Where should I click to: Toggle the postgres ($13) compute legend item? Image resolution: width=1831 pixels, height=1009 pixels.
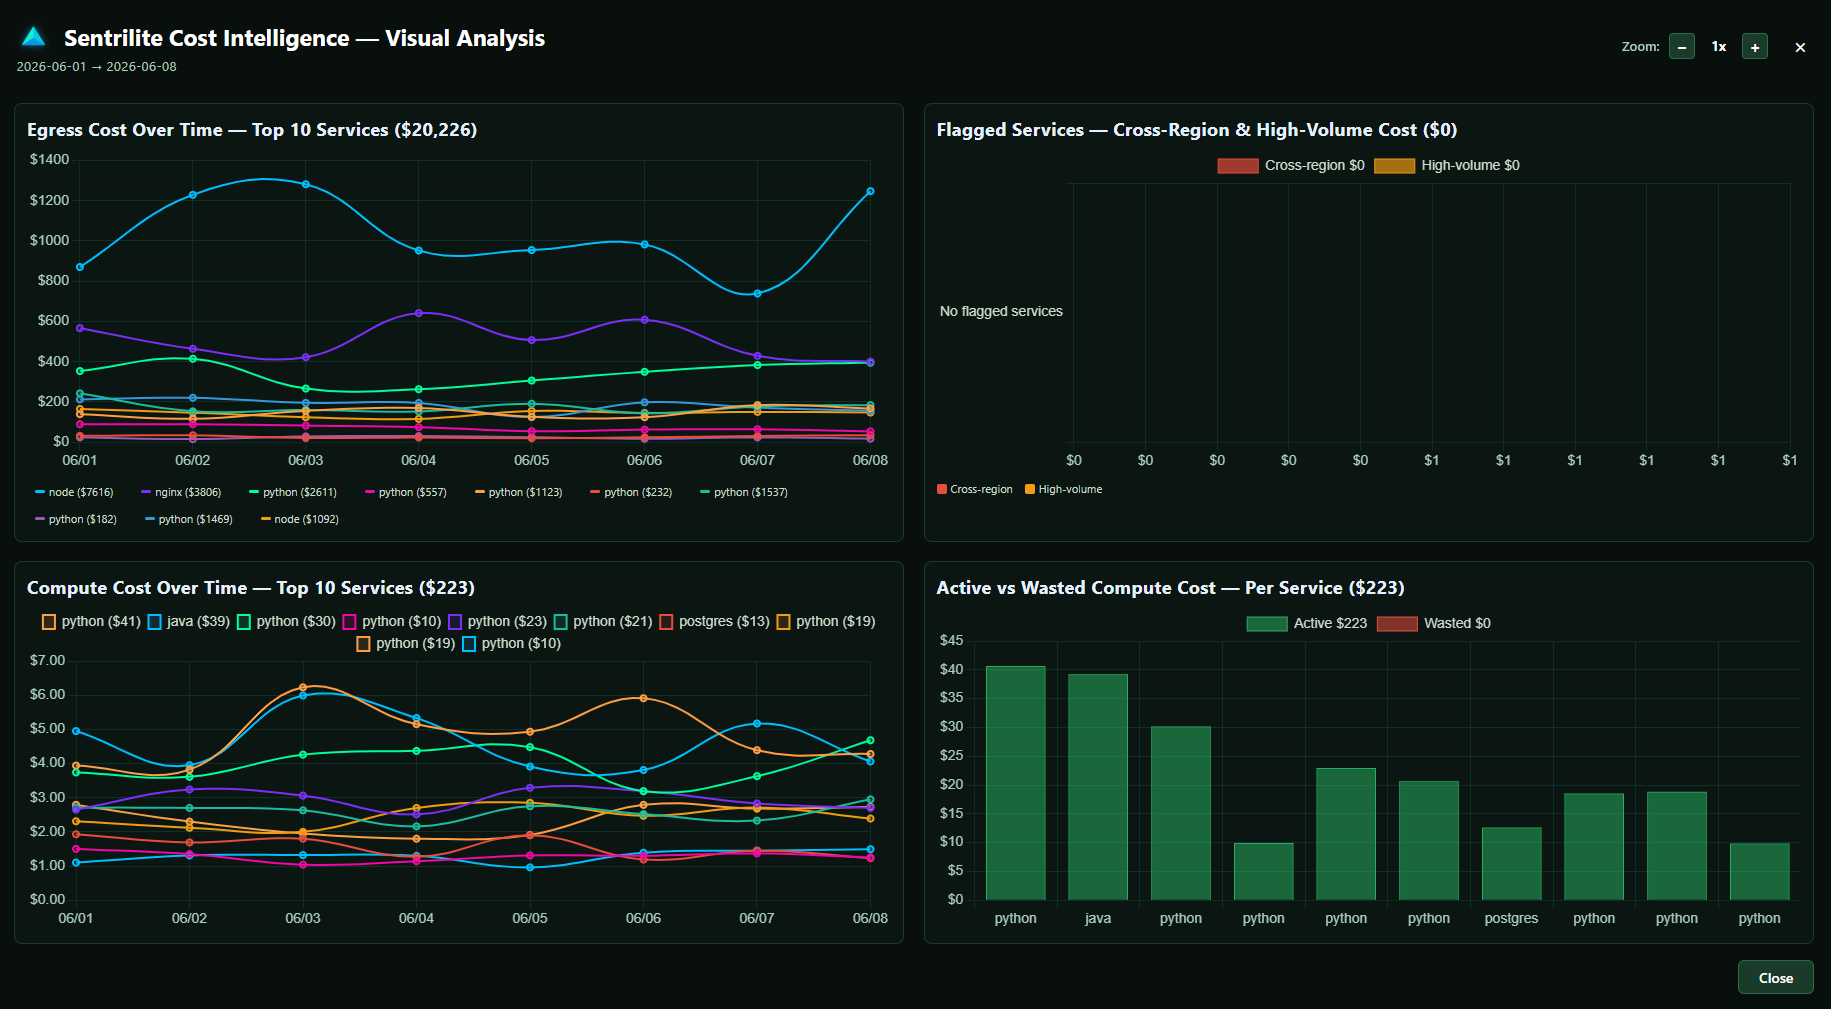[714, 621]
